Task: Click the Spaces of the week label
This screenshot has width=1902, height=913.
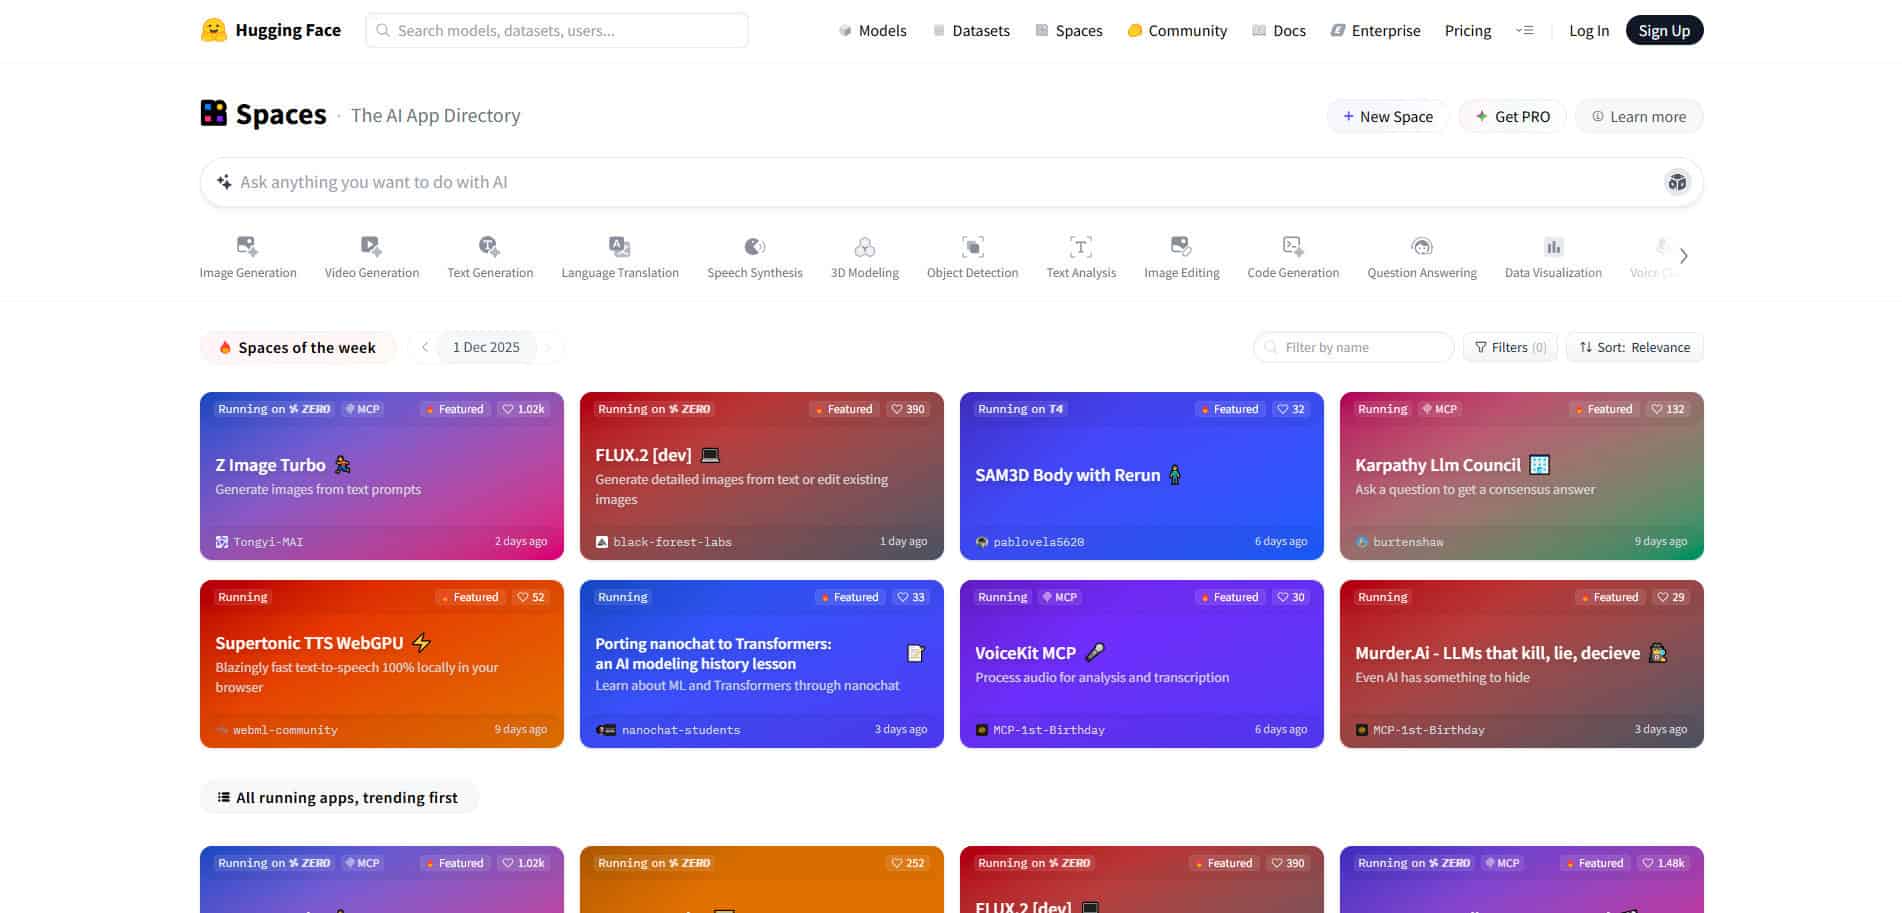Action: click(298, 347)
